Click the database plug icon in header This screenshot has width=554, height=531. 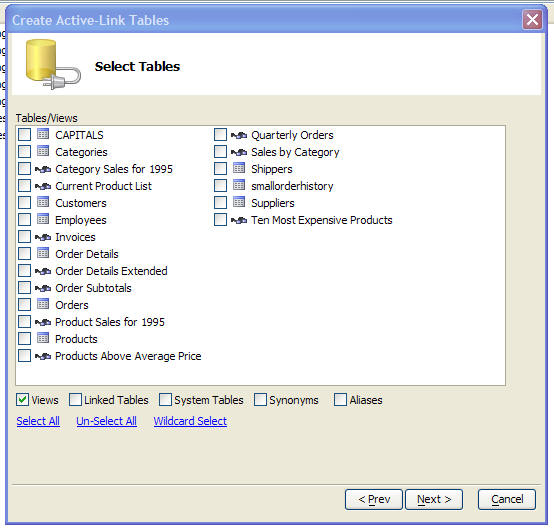[53, 64]
